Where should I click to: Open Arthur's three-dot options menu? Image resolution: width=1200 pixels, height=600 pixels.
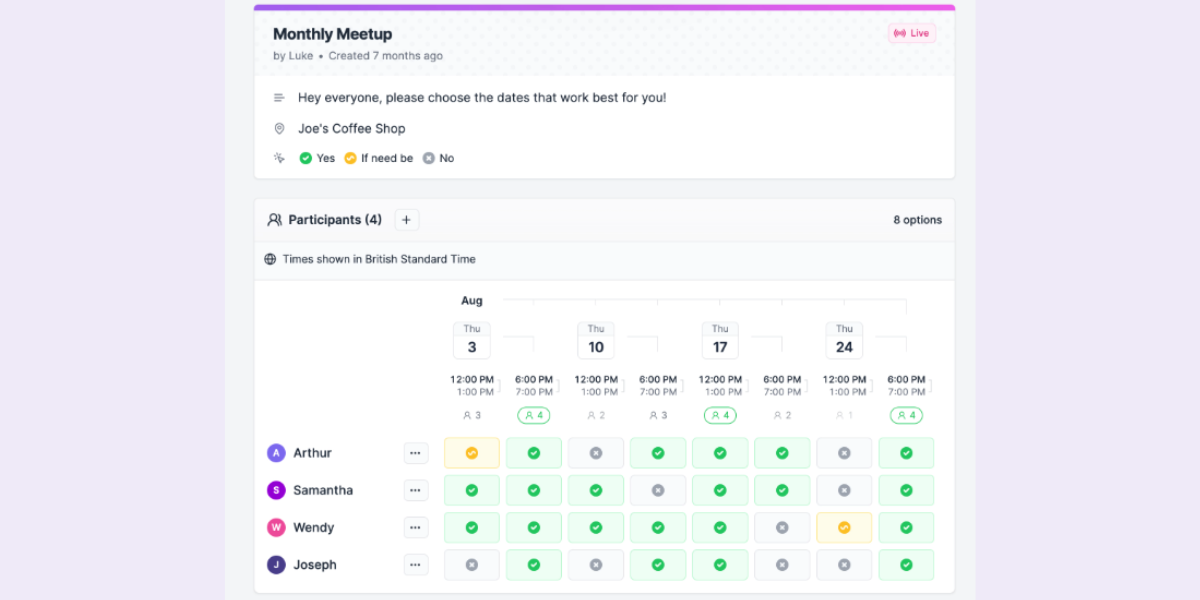(416, 452)
